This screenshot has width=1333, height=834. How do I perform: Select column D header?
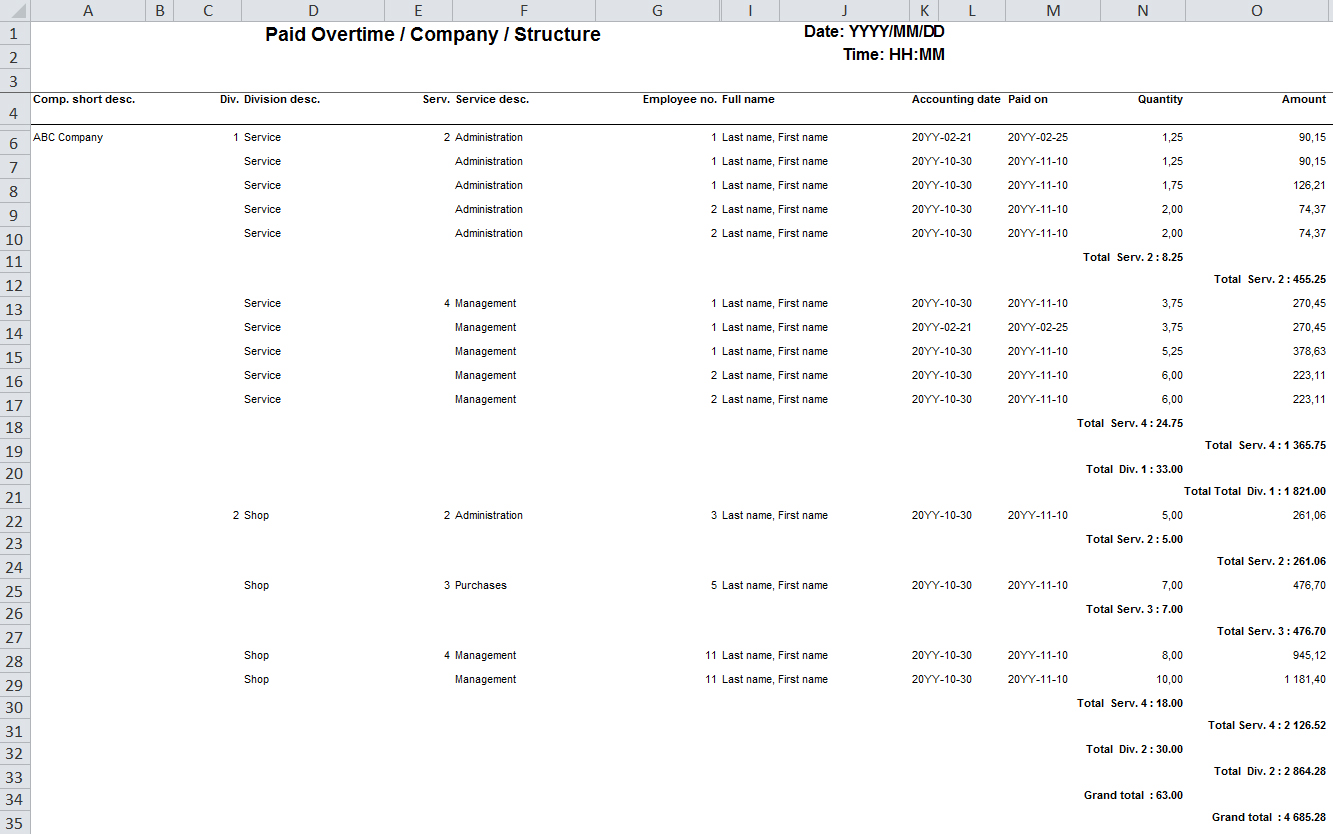click(x=313, y=11)
